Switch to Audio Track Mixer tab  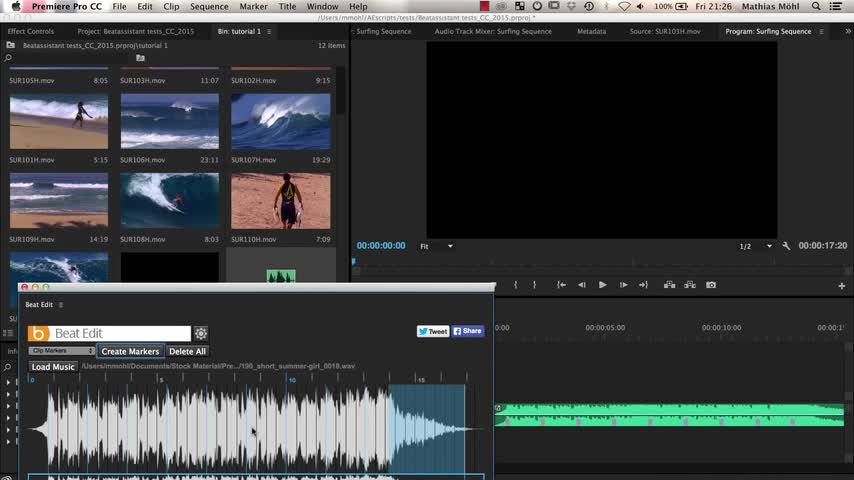click(493, 31)
